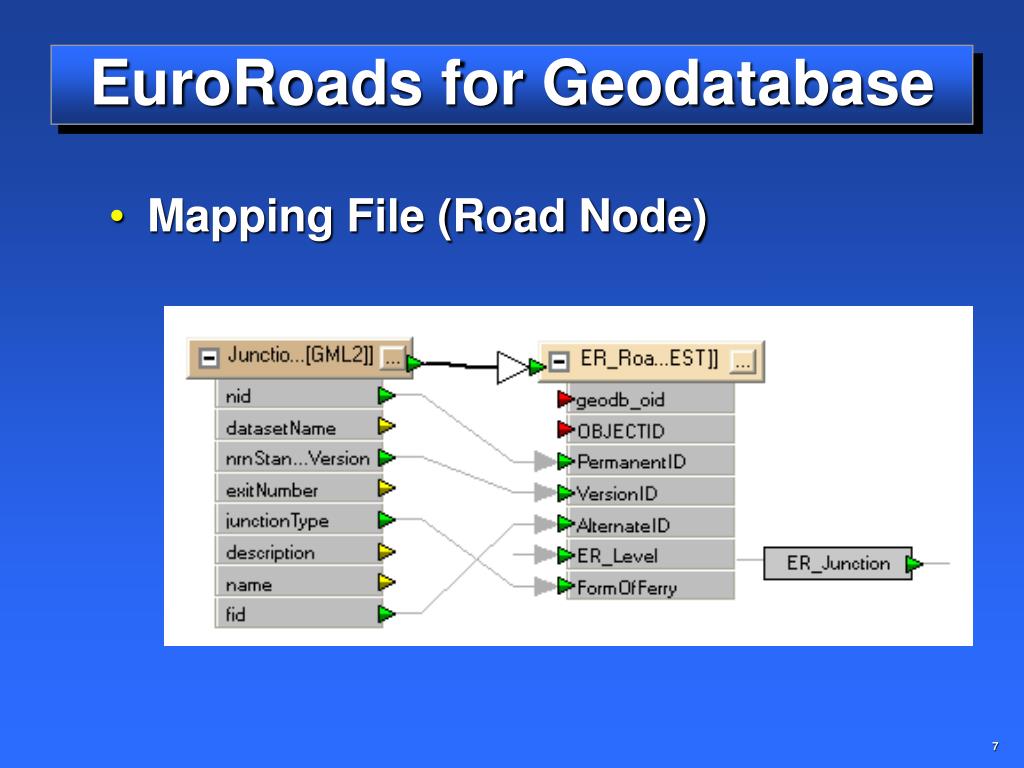Screen dimensions: 1024x768
Task: Click green input port of PermanentID
Action: [565, 462]
